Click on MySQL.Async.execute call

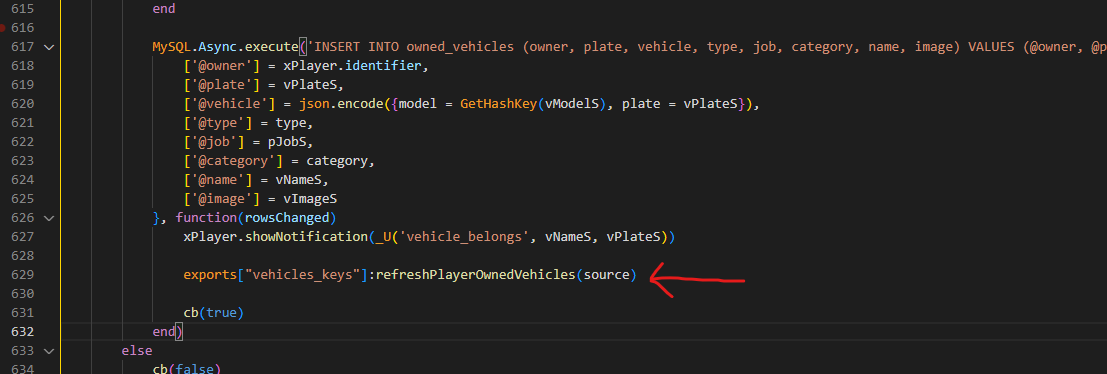point(225,47)
